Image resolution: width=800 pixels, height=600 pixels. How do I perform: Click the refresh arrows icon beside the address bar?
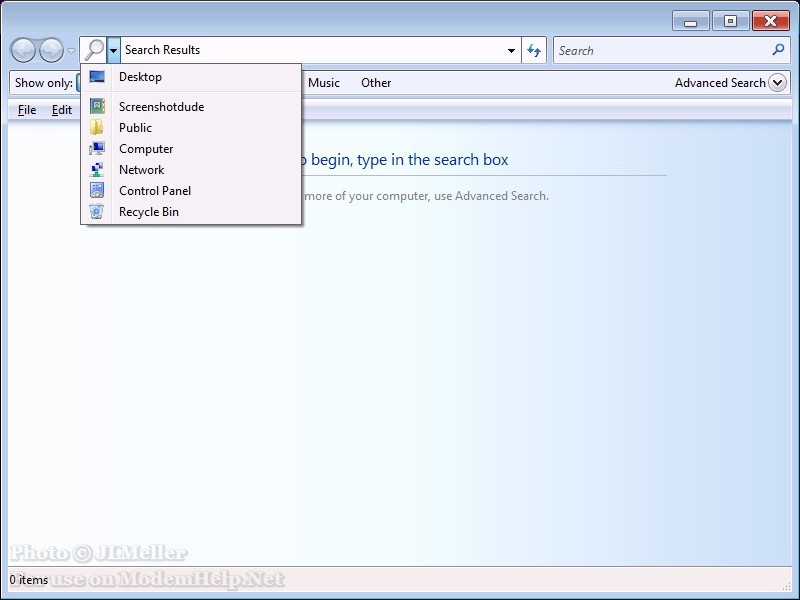pos(534,50)
